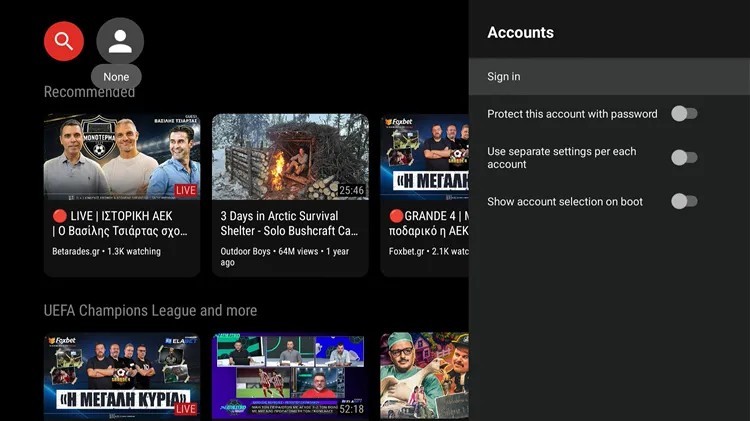This screenshot has width=750, height=421.
Task: Click 'Betarades.gr • 1.3K watching' text
Action: click(x=106, y=251)
